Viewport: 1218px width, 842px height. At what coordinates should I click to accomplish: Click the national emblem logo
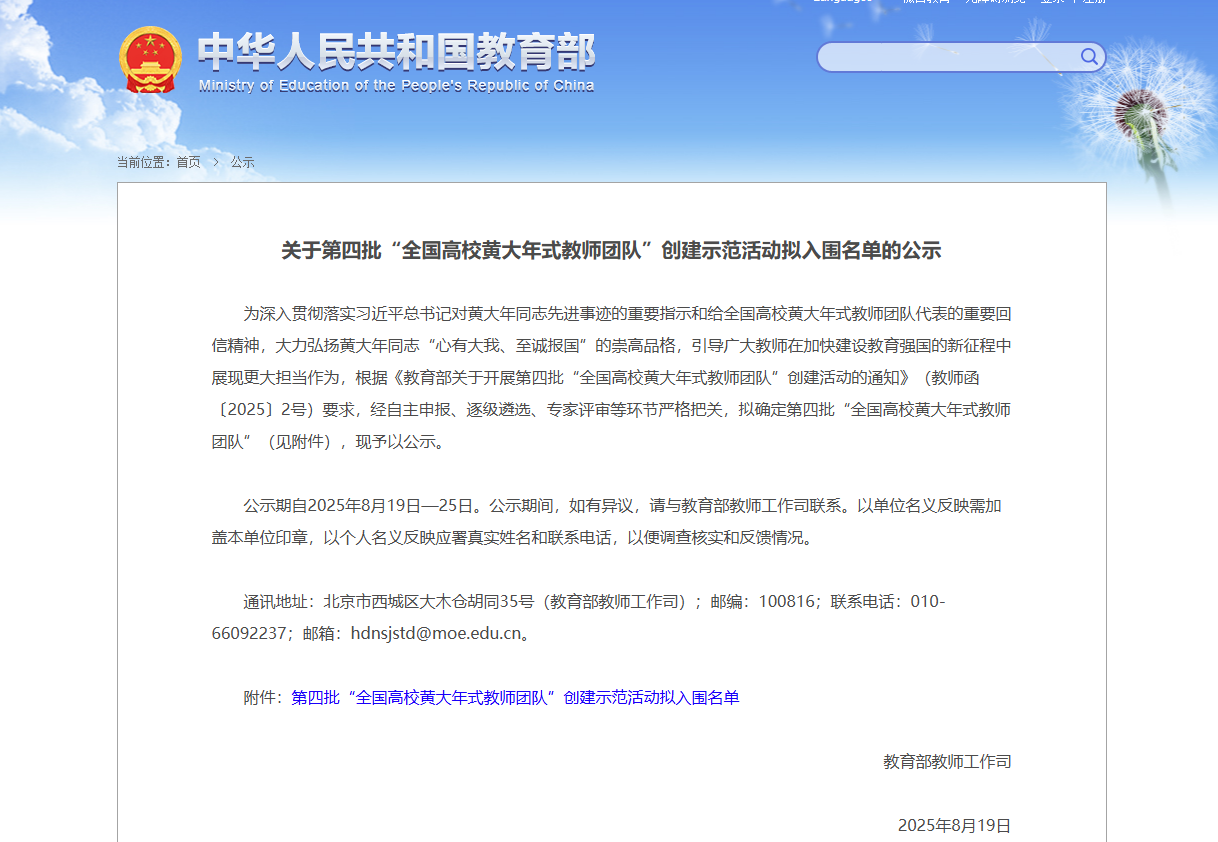tap(150, 60)
